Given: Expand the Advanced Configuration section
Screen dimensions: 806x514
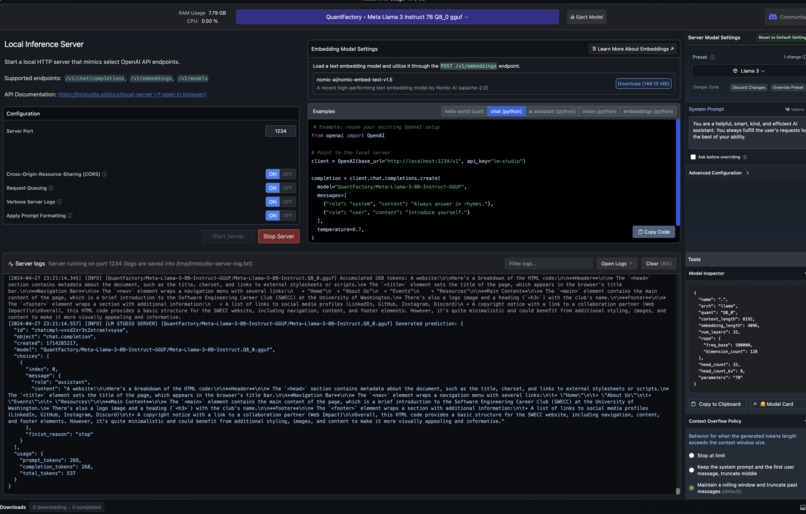Looking at the screenshot, I should tap(719, 173).
